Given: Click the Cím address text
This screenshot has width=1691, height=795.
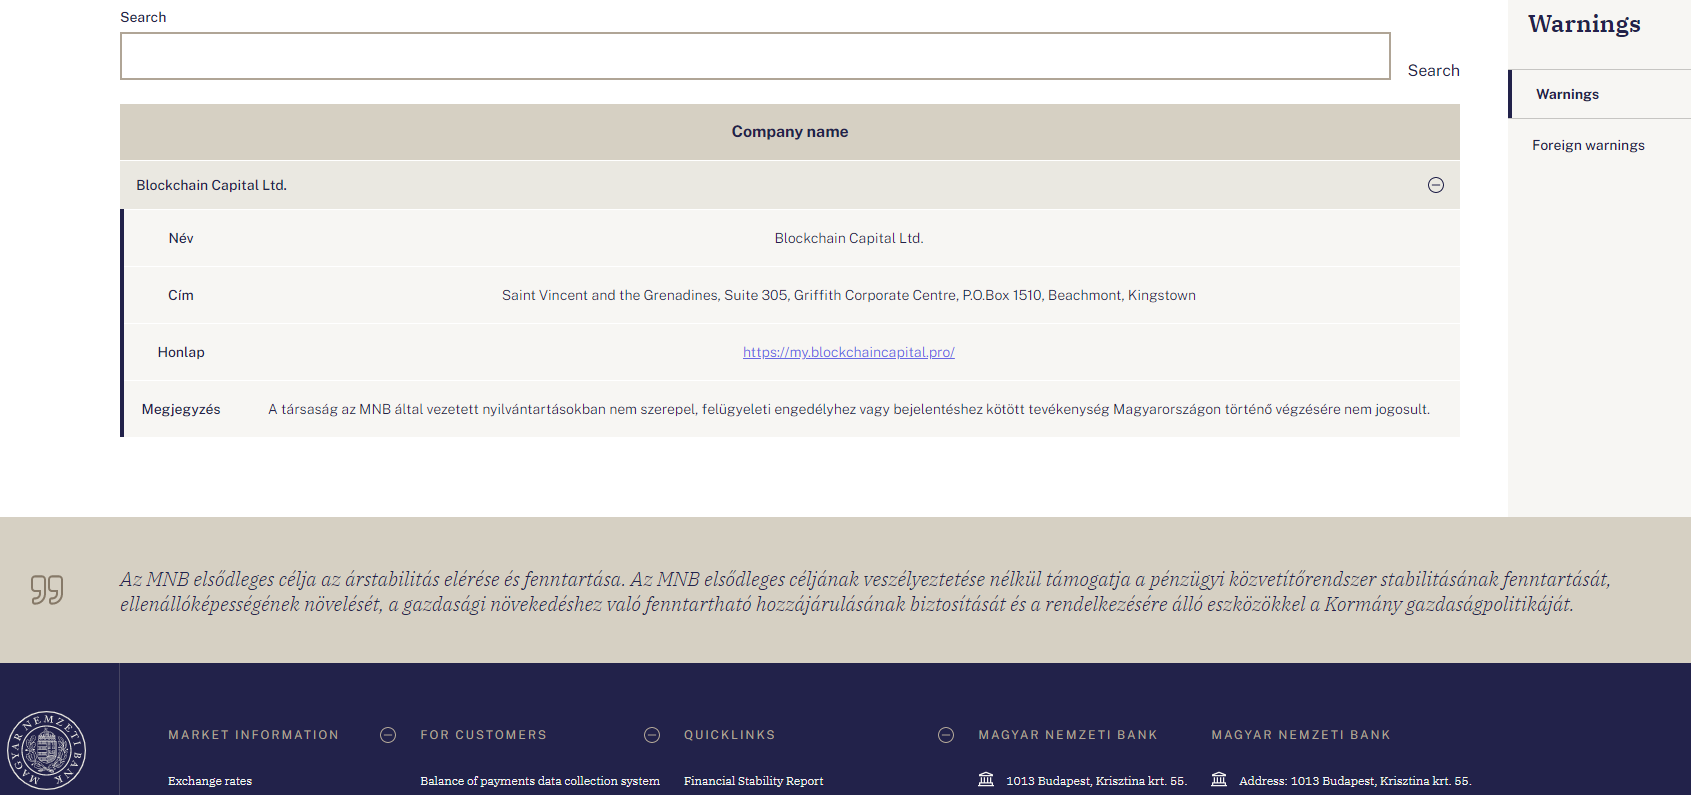Looking at the screenshot, I should (848, 295).
